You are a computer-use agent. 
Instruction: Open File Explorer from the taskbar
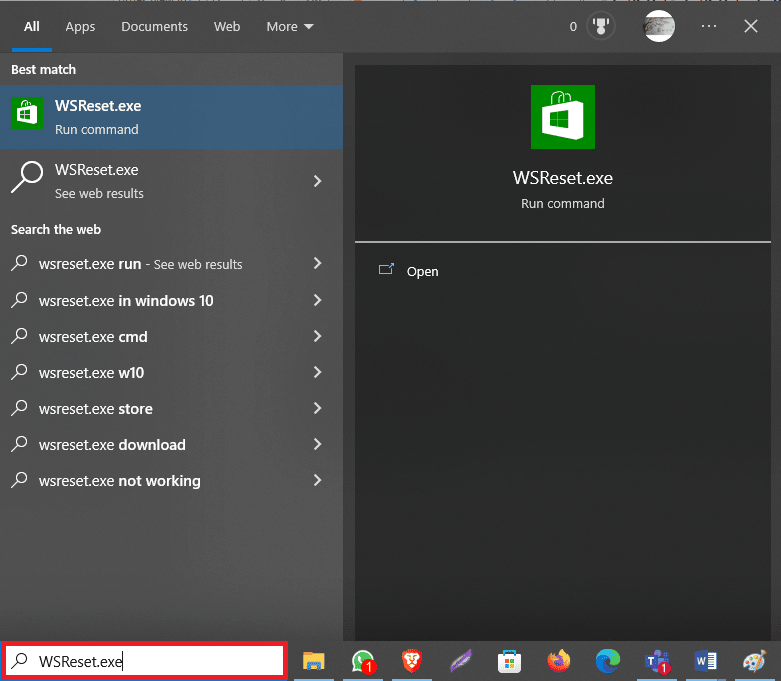coord(313,661)
